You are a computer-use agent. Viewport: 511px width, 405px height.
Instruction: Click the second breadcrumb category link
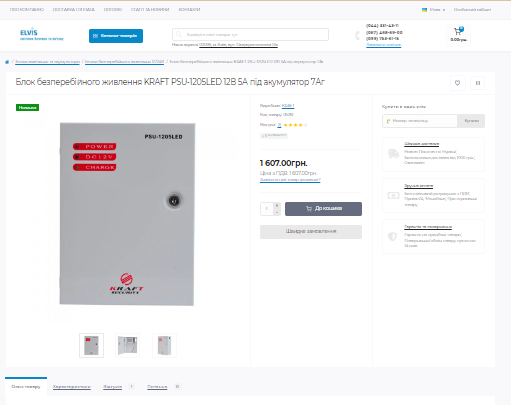(124, 62)
